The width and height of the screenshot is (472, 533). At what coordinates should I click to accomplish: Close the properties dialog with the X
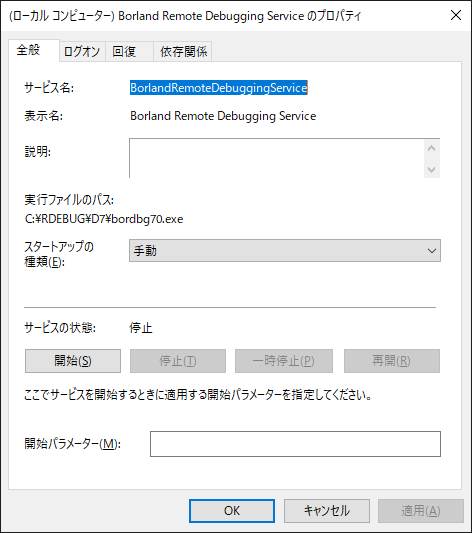pyautogui.click(x=456, y=15)
